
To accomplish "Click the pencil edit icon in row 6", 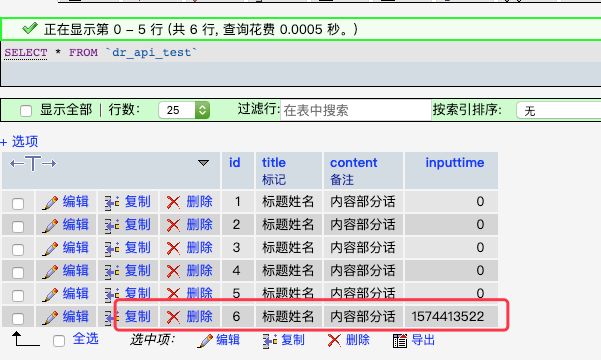I will pos(50,317).
